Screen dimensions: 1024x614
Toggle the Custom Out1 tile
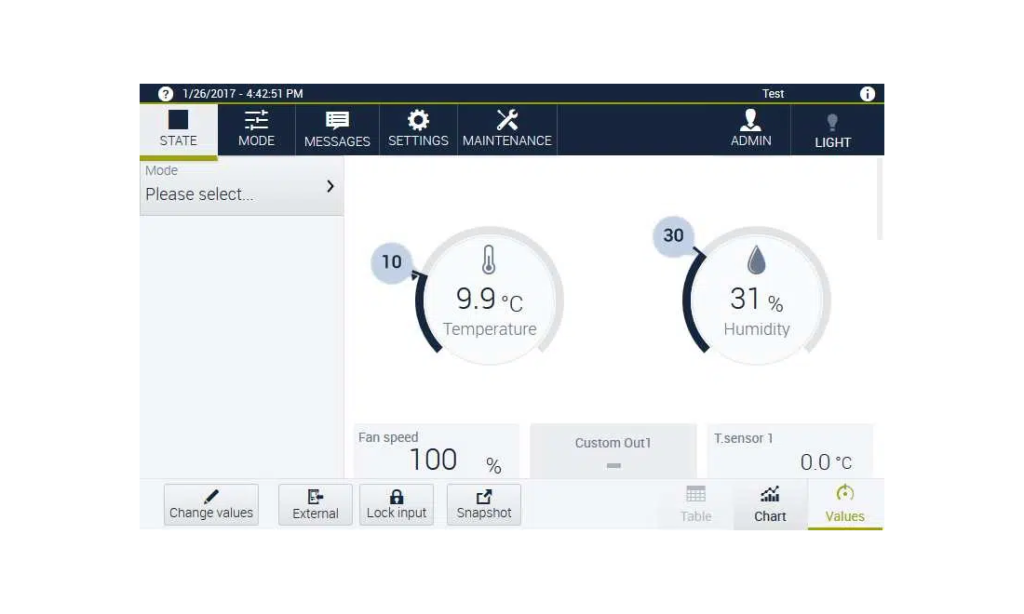(613, 451)
